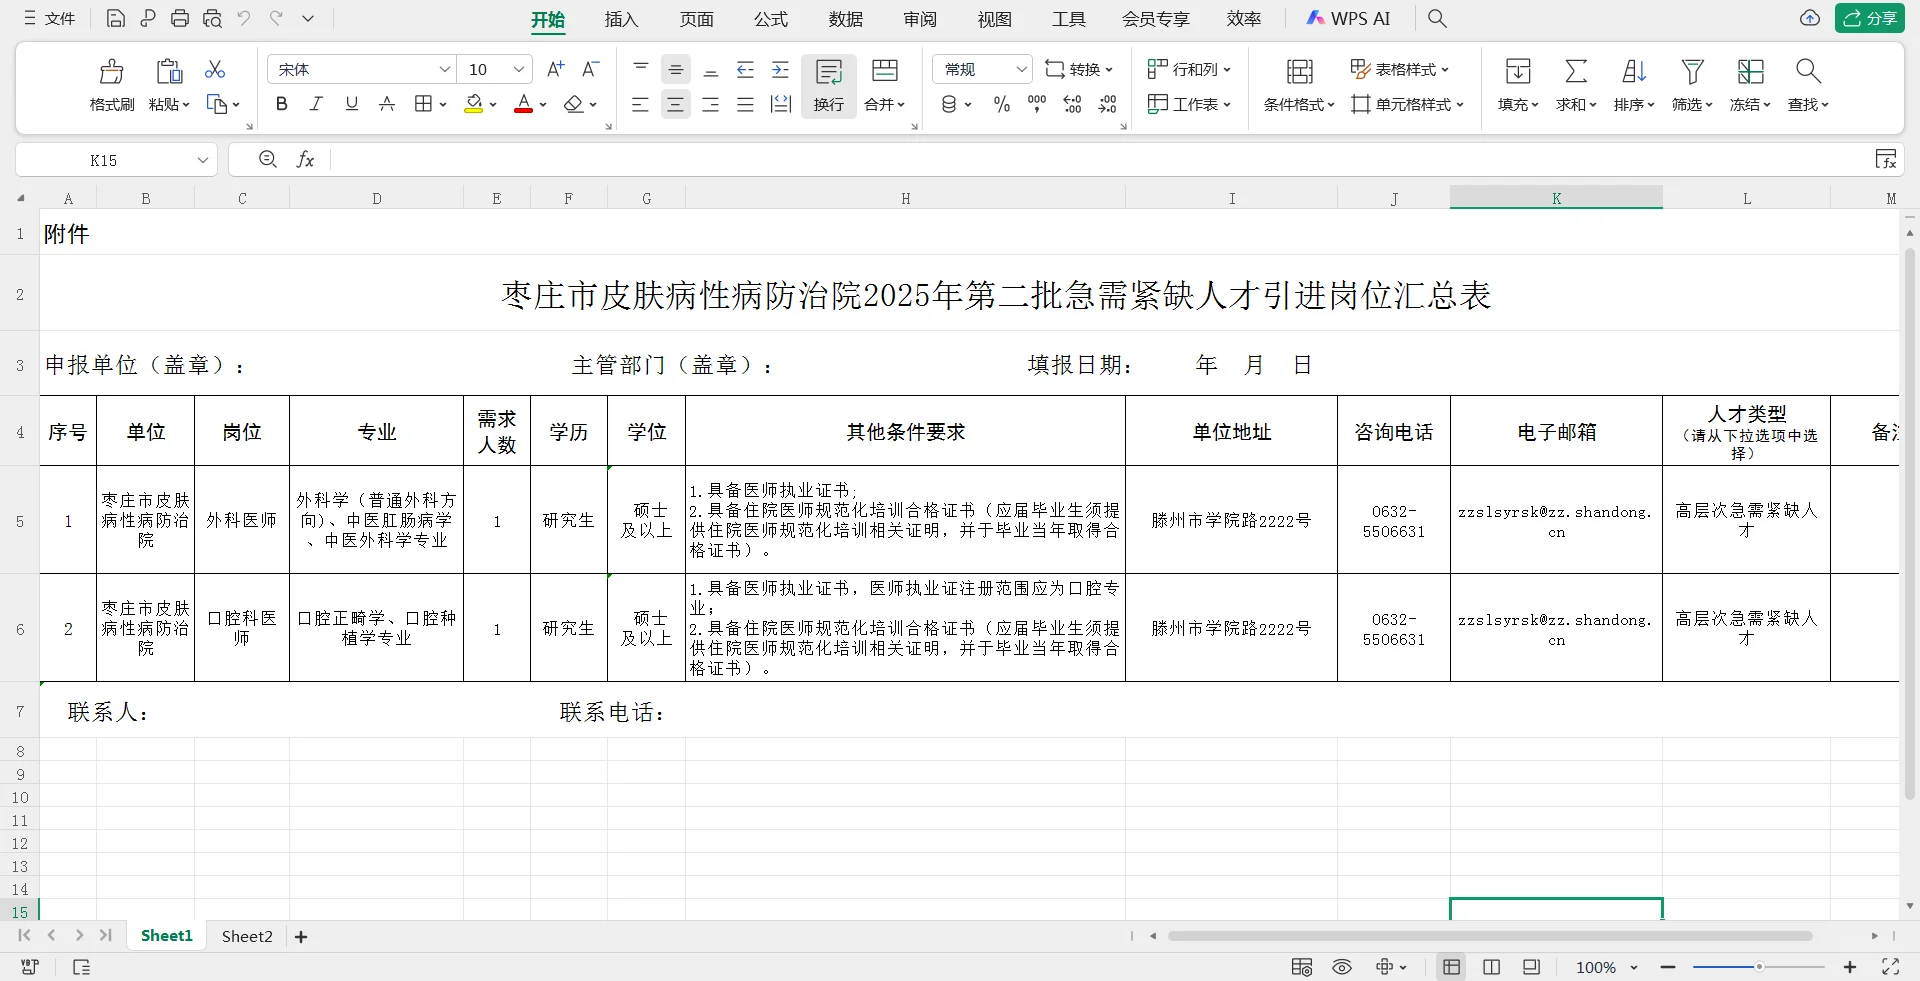
Task: Open the font color dropdown arrow
Action: [542, 105]
